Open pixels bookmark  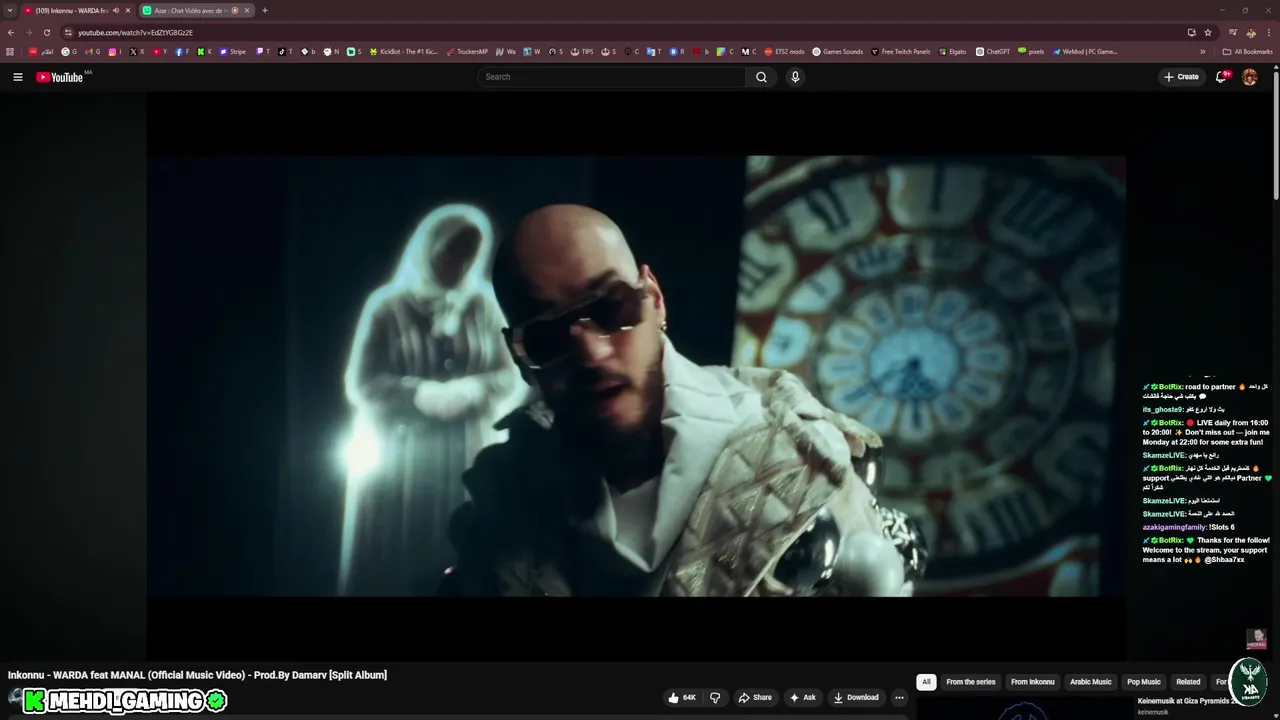point(1031,52)
